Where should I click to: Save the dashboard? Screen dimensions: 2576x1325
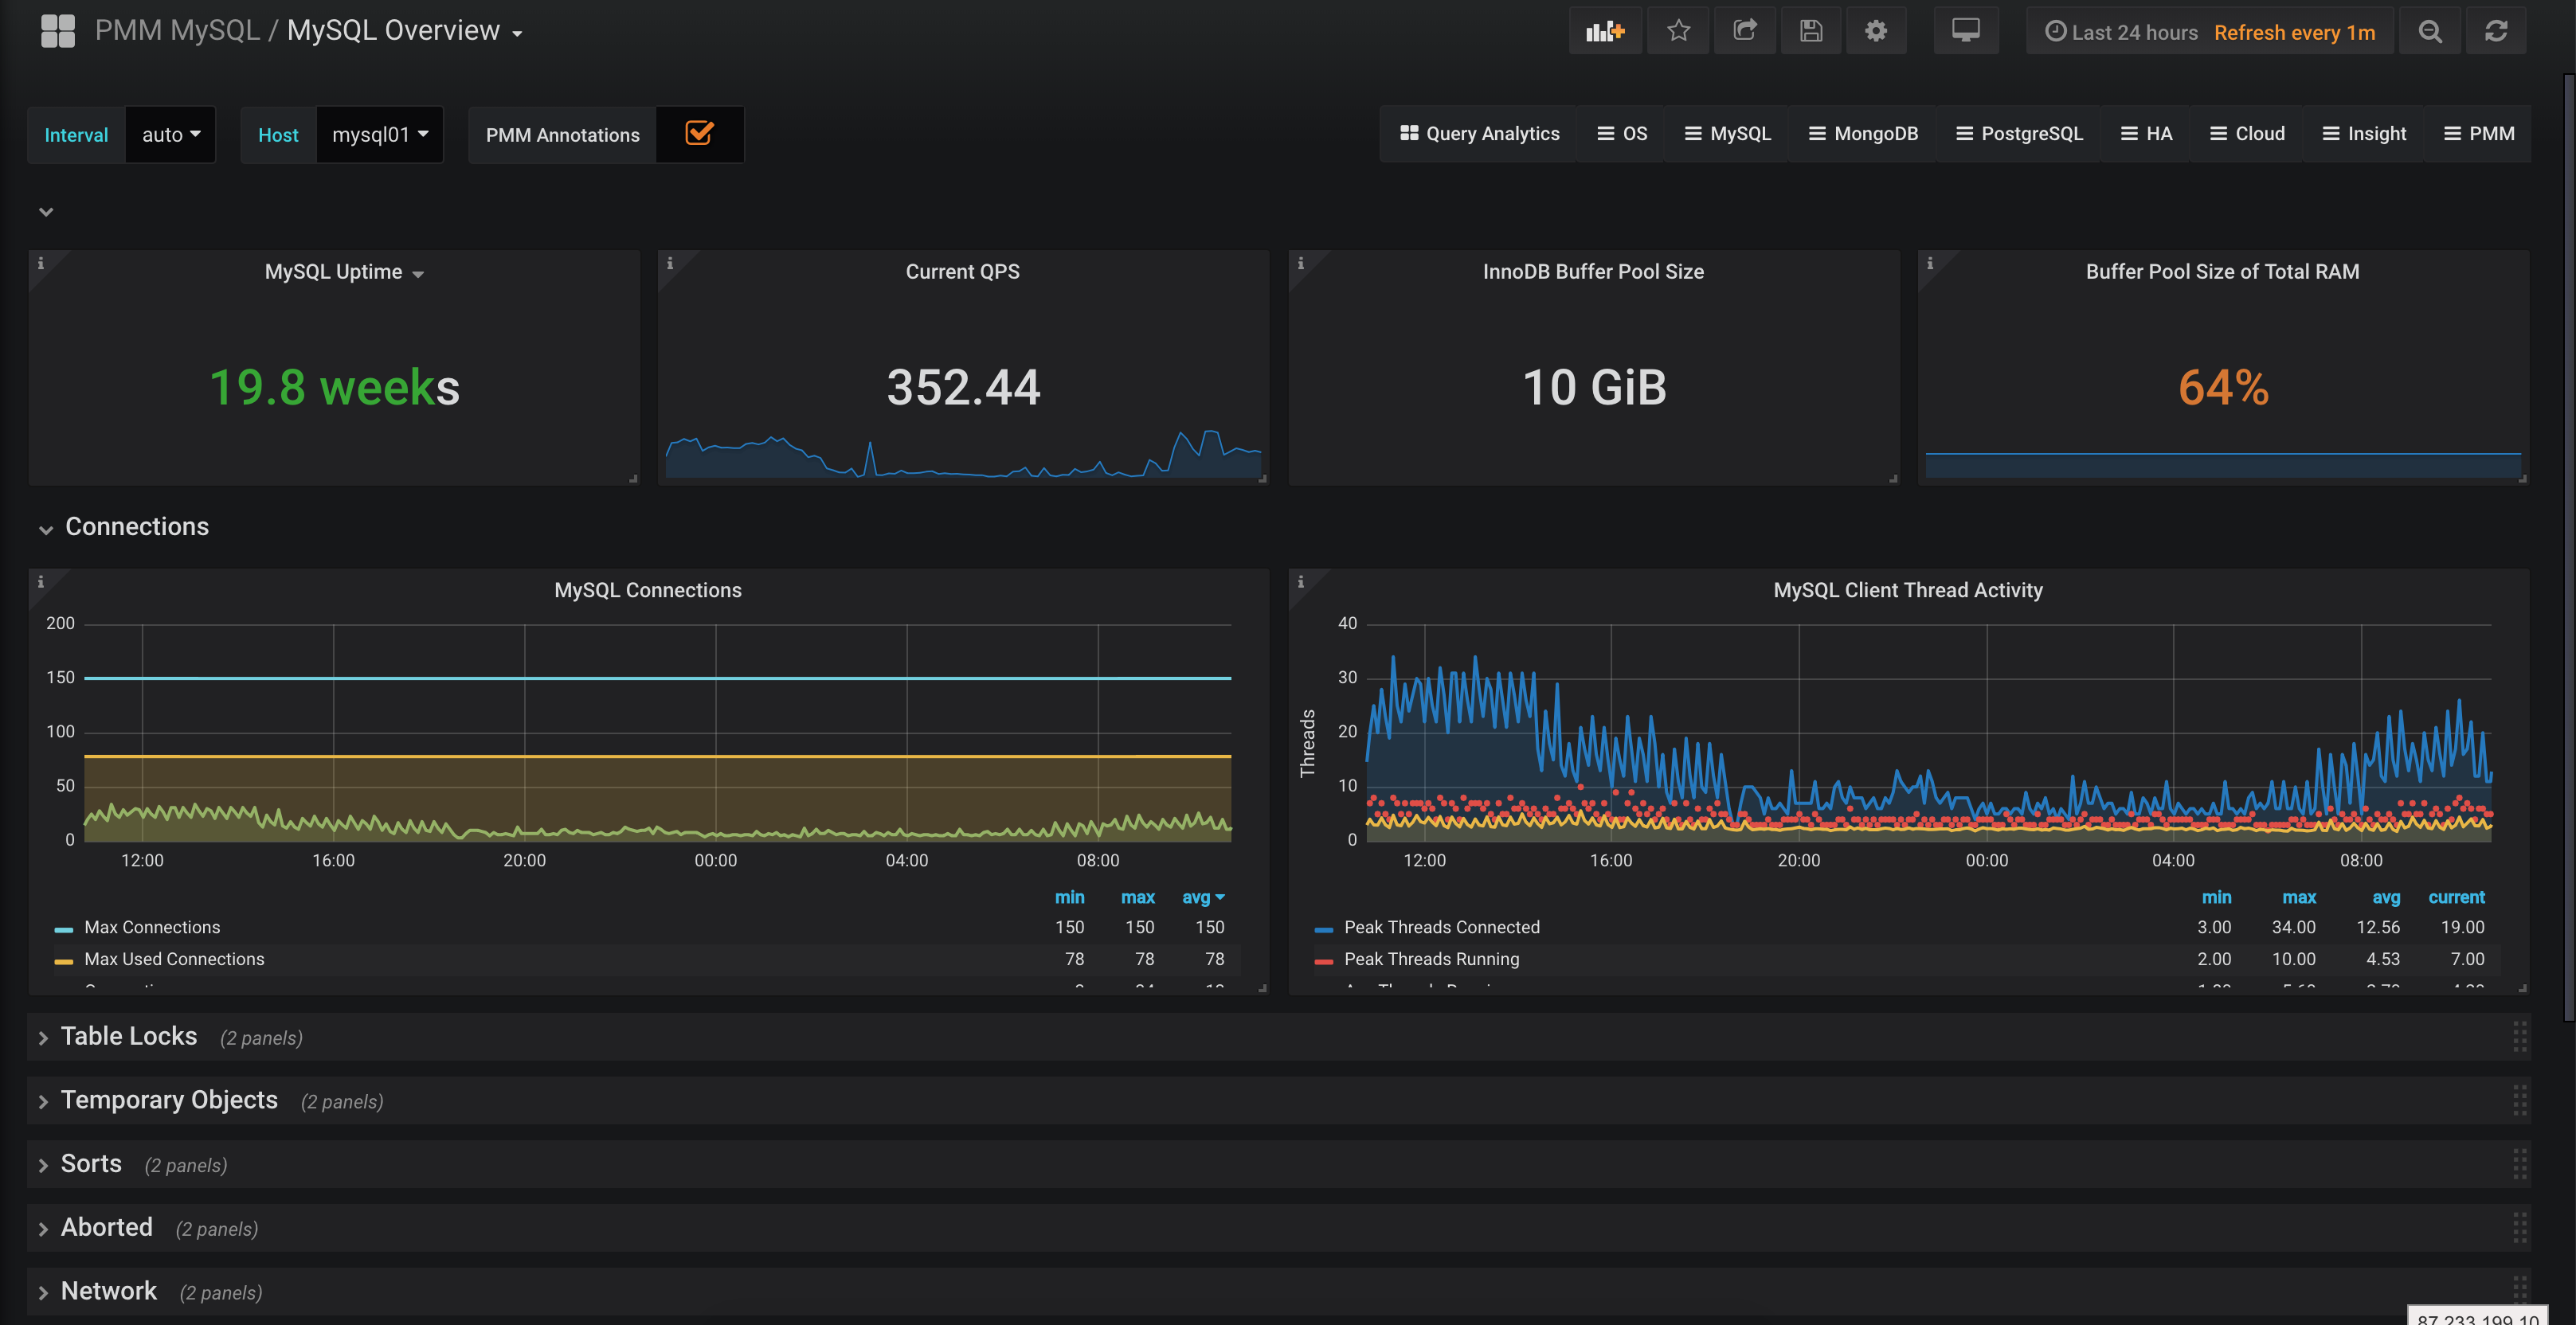pos(1811,31)
